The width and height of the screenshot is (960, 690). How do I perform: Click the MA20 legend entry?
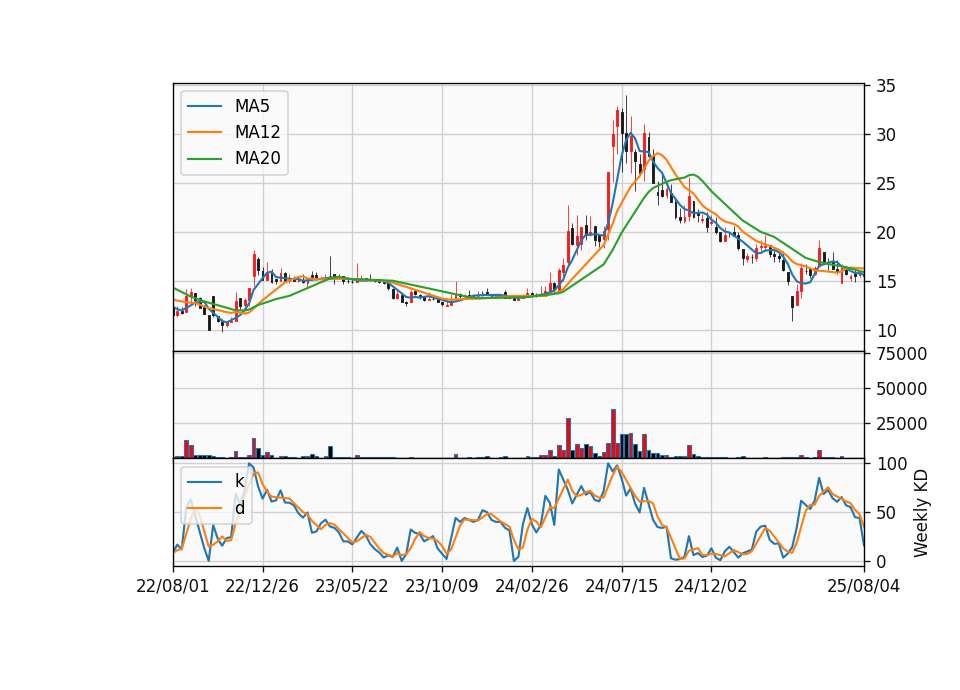(x=233, y=158)
